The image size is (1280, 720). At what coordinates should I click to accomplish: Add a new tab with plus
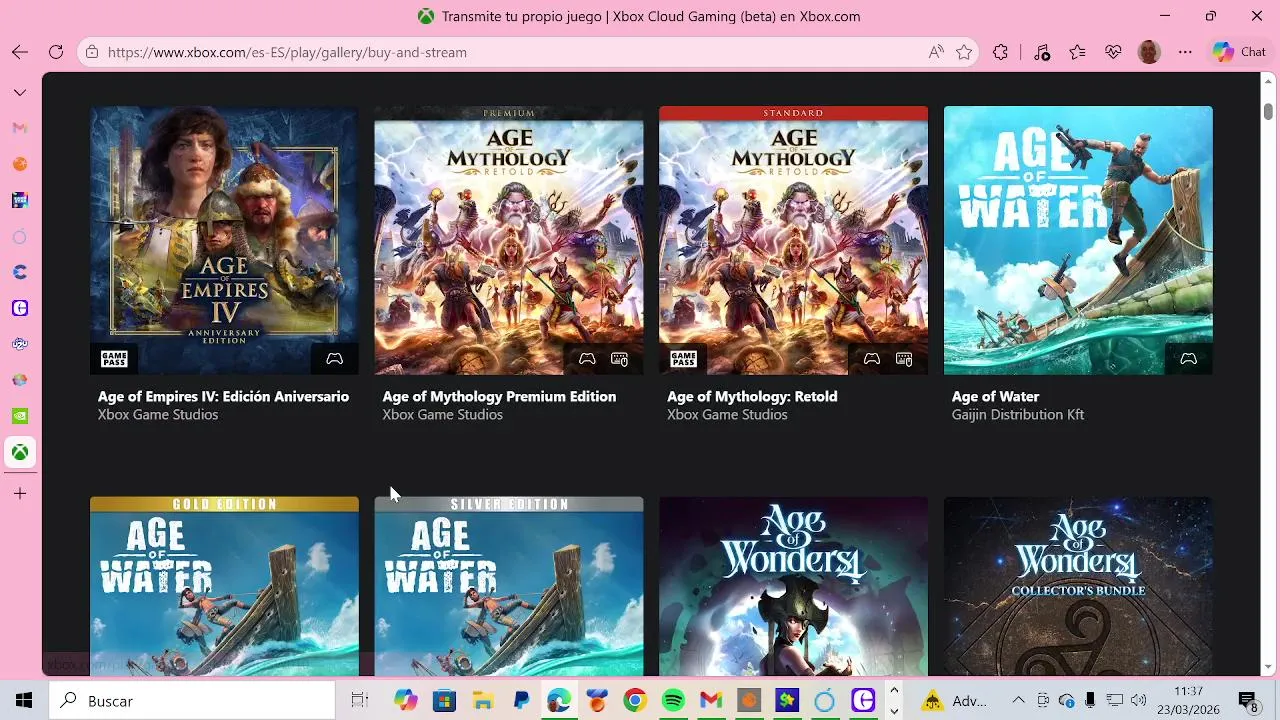pyautogui.click(x=20, y=493)
